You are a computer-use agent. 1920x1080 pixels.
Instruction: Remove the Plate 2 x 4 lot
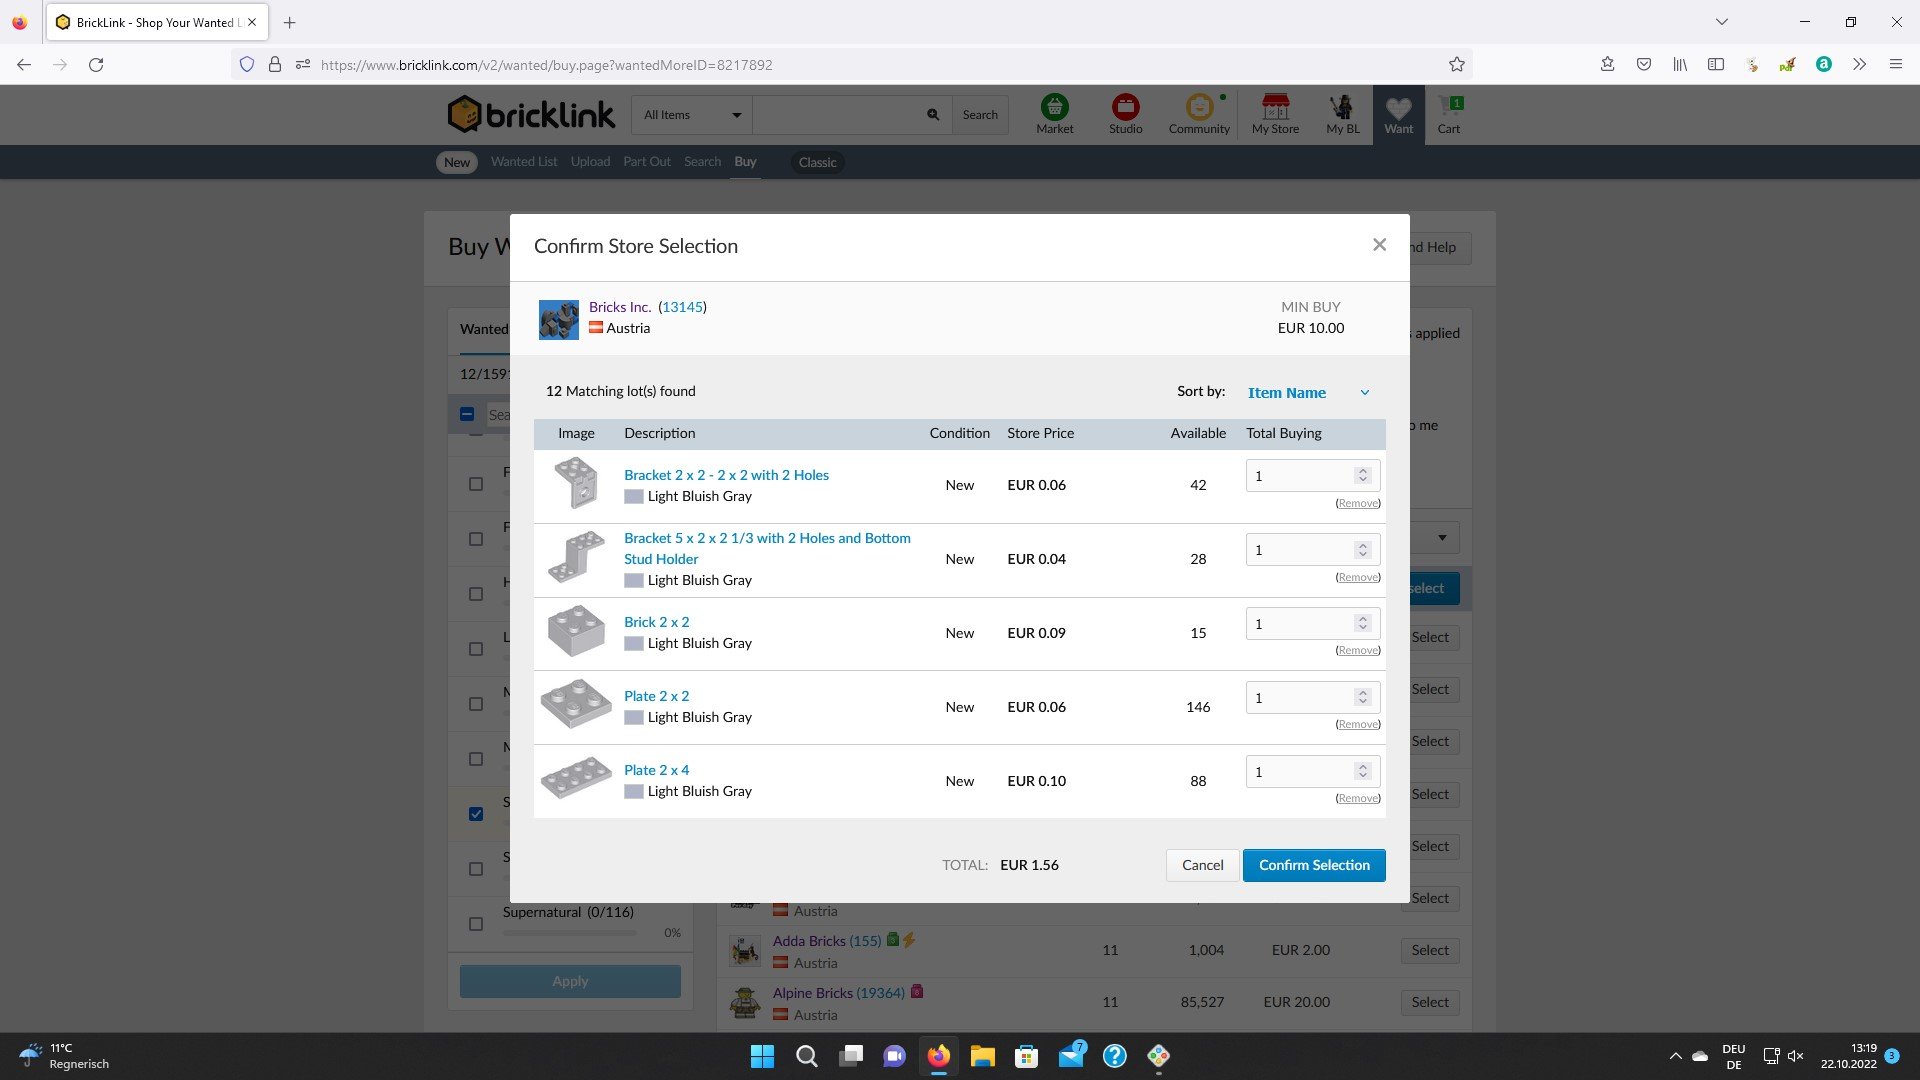click(x=1357, y=798)
